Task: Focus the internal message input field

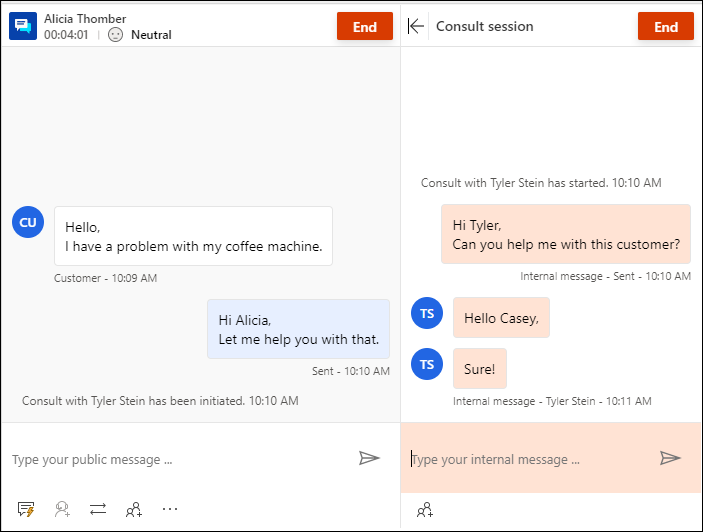Action: (529, 459)
